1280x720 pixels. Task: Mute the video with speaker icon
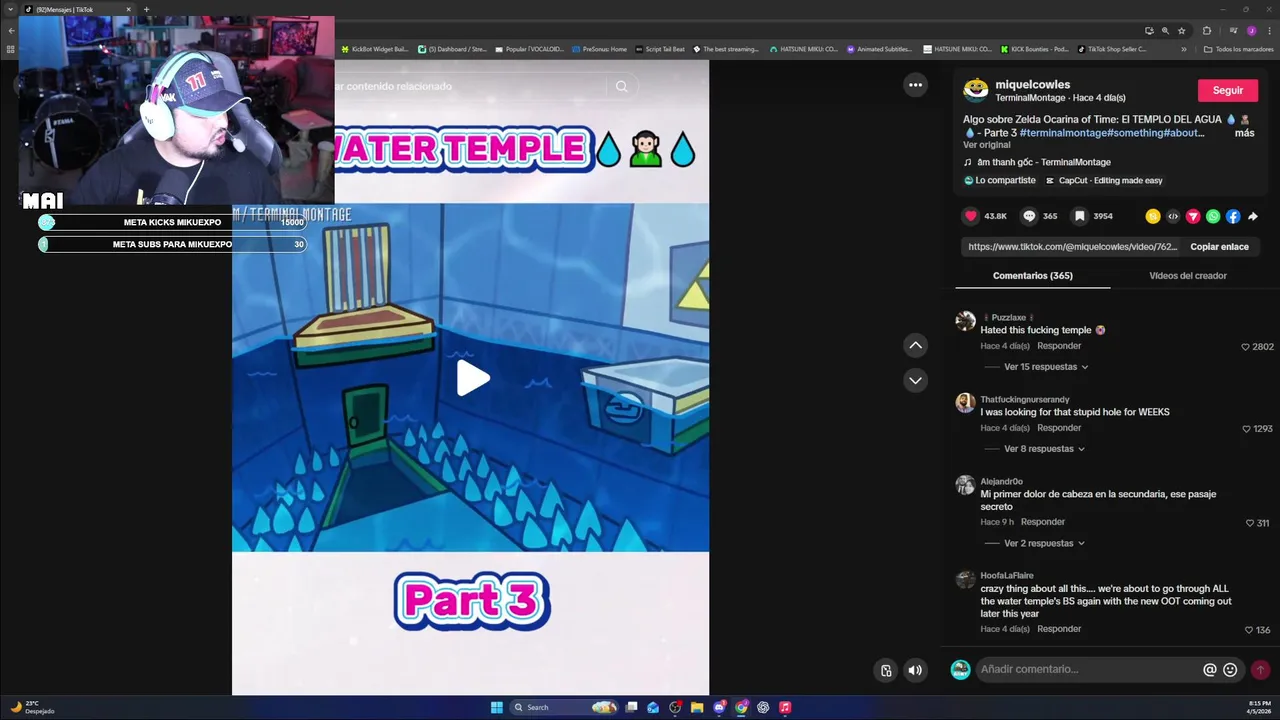coord(915,670)
